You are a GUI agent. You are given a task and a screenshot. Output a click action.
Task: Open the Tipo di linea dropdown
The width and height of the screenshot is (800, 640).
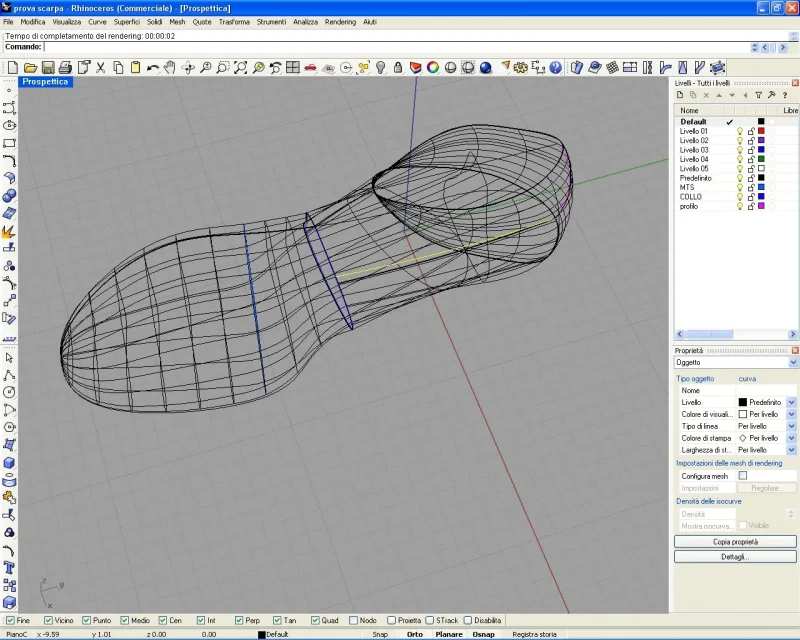point(791,426)
